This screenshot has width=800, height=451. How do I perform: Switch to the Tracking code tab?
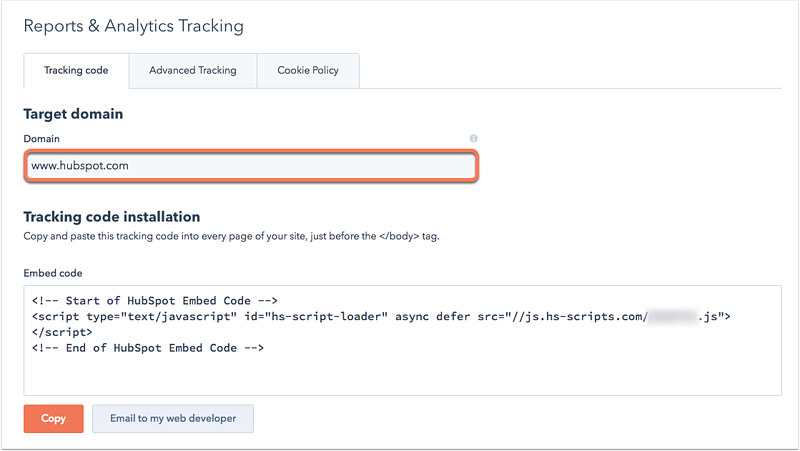[x=75, y=71]
